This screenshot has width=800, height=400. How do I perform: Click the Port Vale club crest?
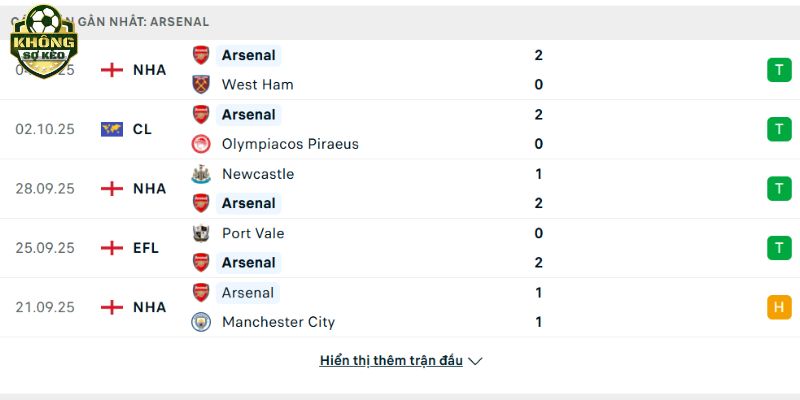click(x=201, y=233)
